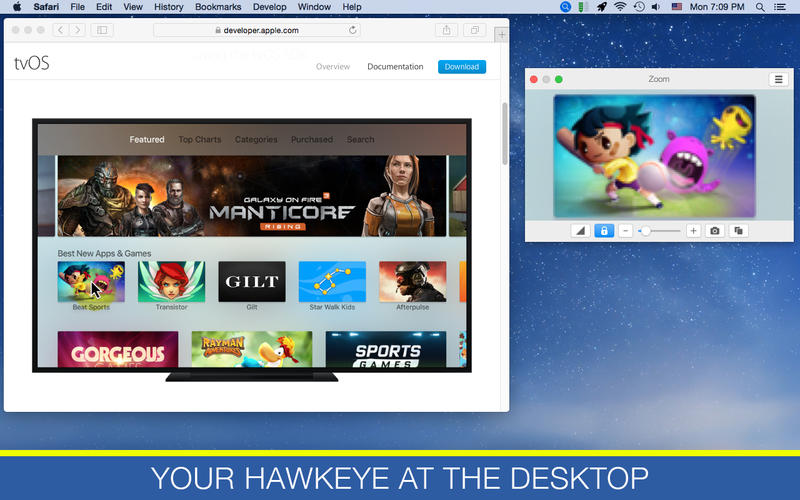Select the Categories tab on the TV
800x500 pixels.
(256, 139)
